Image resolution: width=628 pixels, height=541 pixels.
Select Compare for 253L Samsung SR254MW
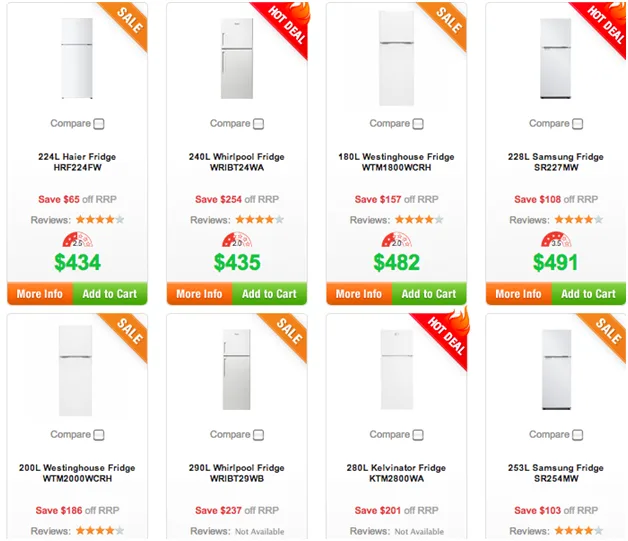578,436
